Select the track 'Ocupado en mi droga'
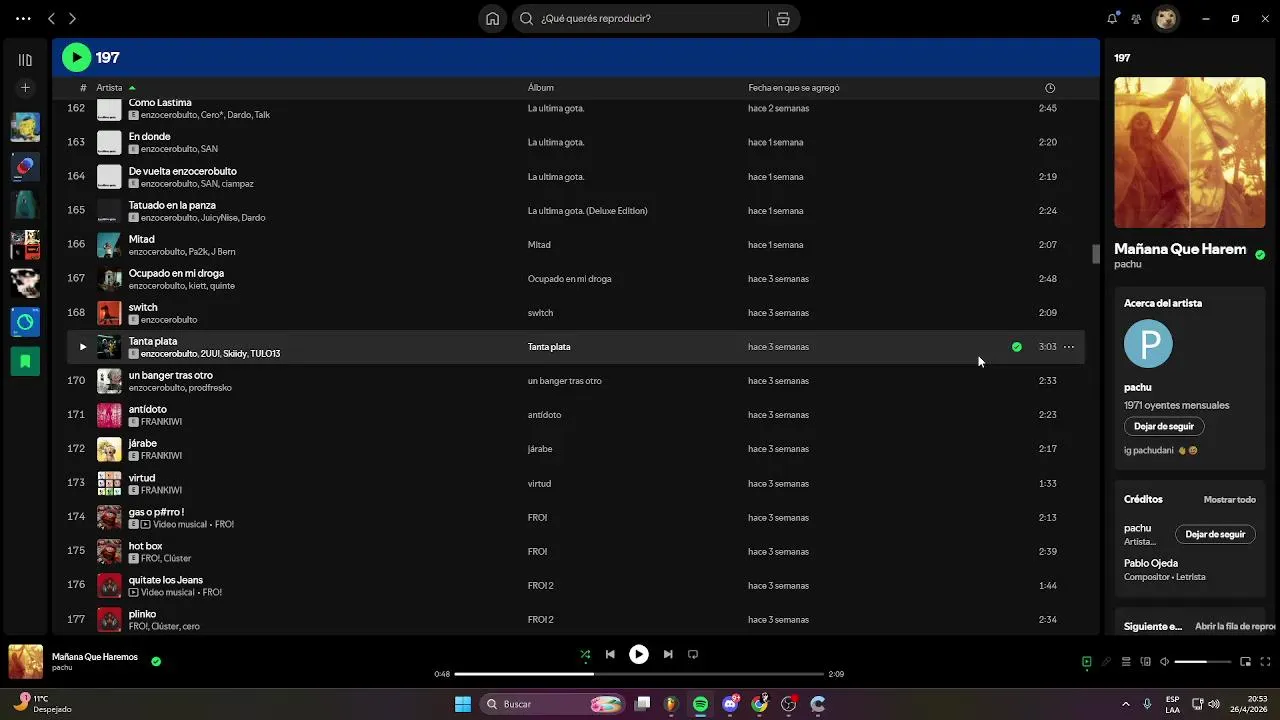The width and height of the screenshot is (1280, 720). 176,273
